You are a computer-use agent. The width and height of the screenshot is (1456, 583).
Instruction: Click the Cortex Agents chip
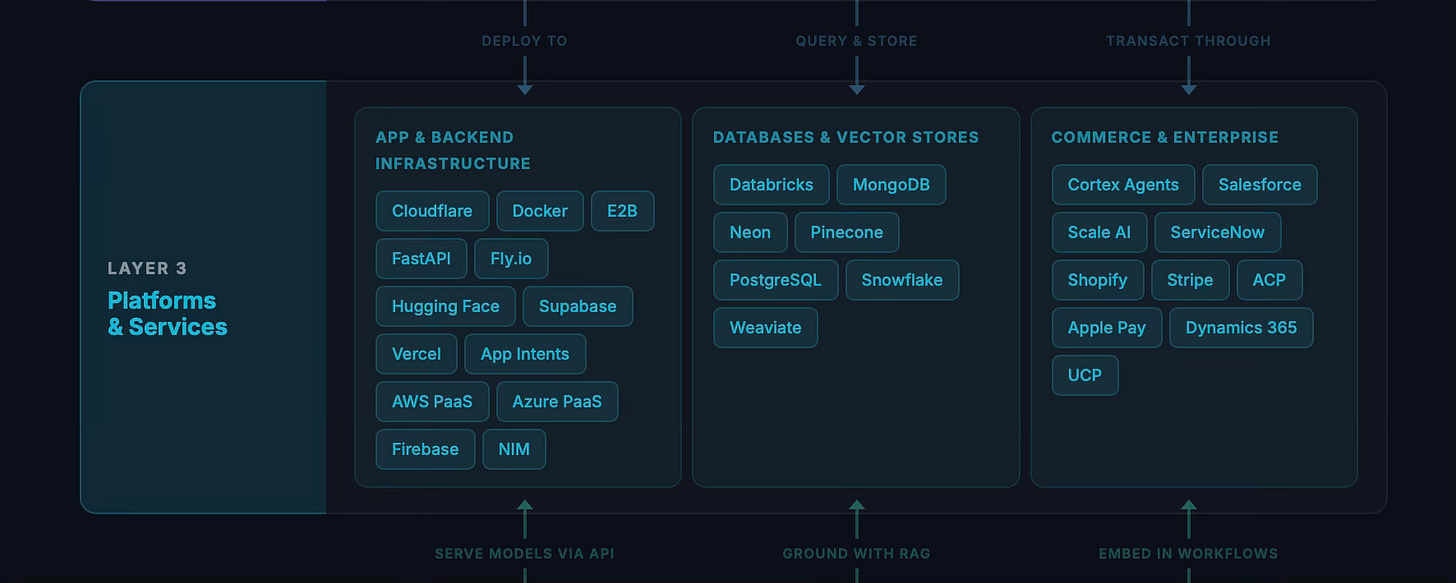tap(1123, 185)
